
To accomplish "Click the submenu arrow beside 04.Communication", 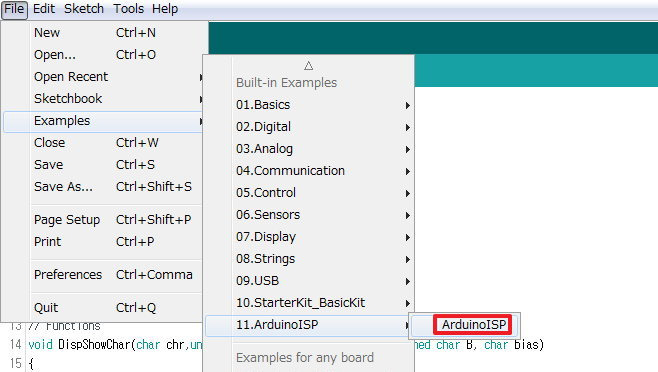I will 407,171.
